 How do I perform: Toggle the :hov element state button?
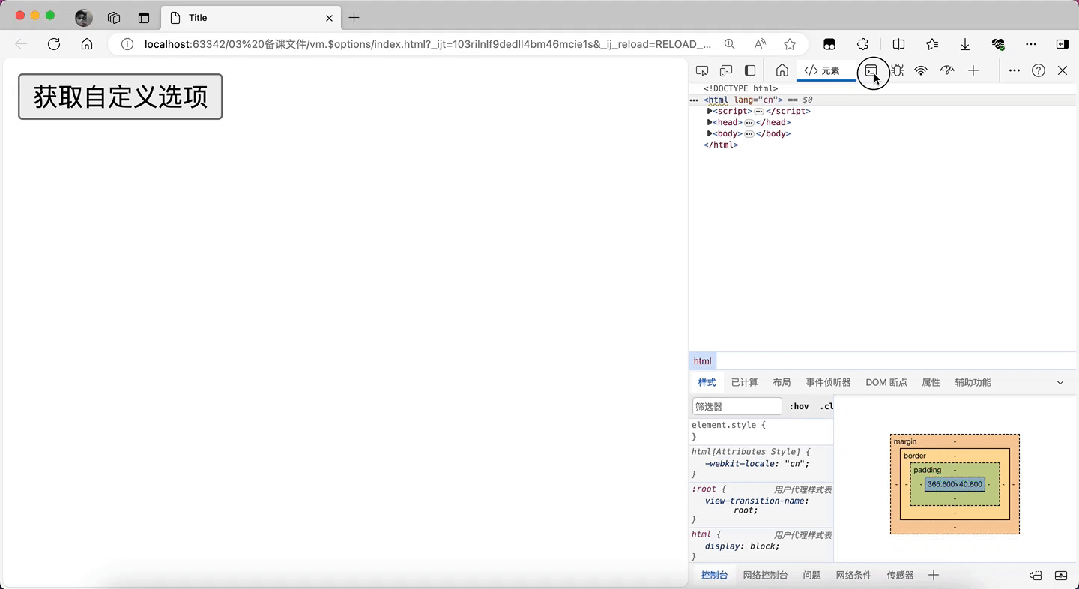tap(799, 407)
